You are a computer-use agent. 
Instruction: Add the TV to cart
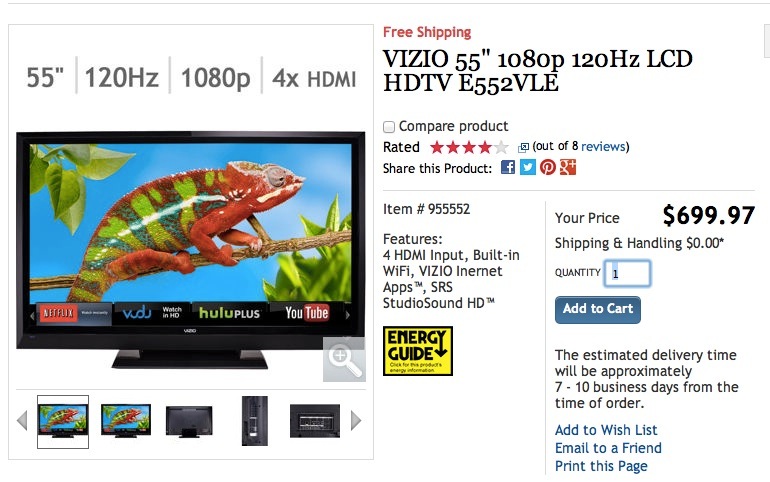(x=598, y=310)
